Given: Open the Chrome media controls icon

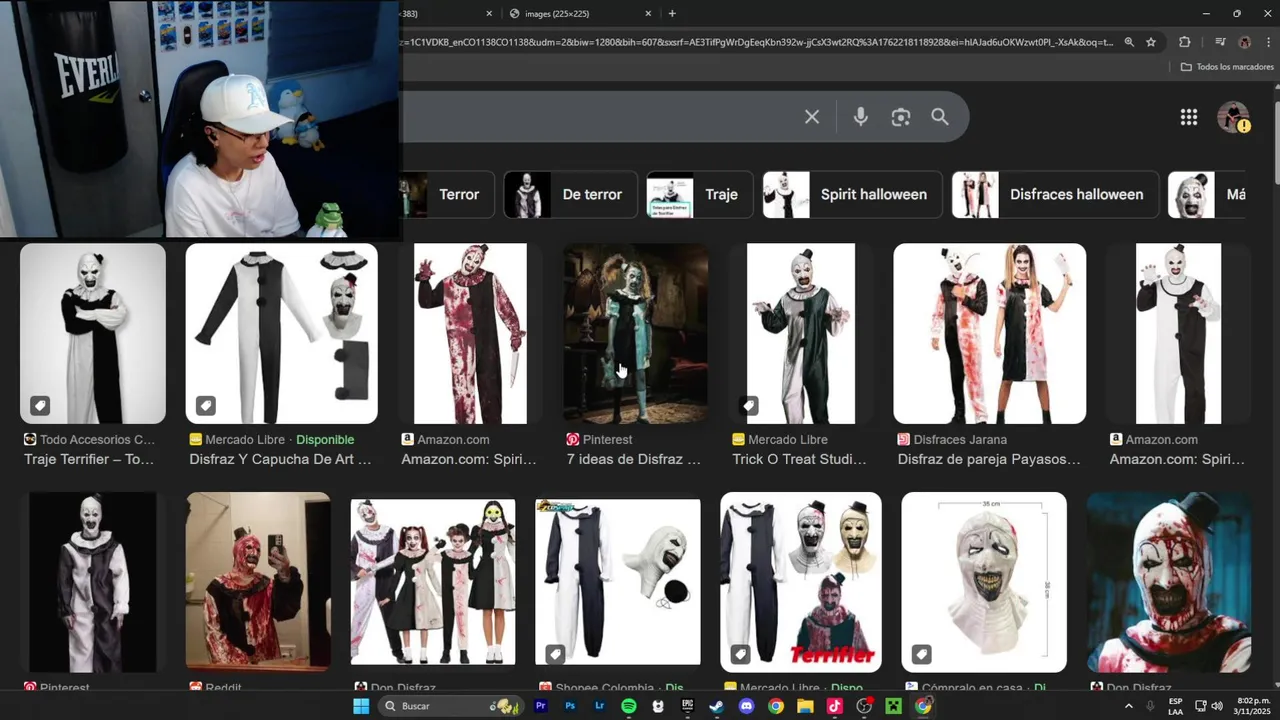Looking at the screenshot, I should pyautogui.click(x=1220, y=42).
